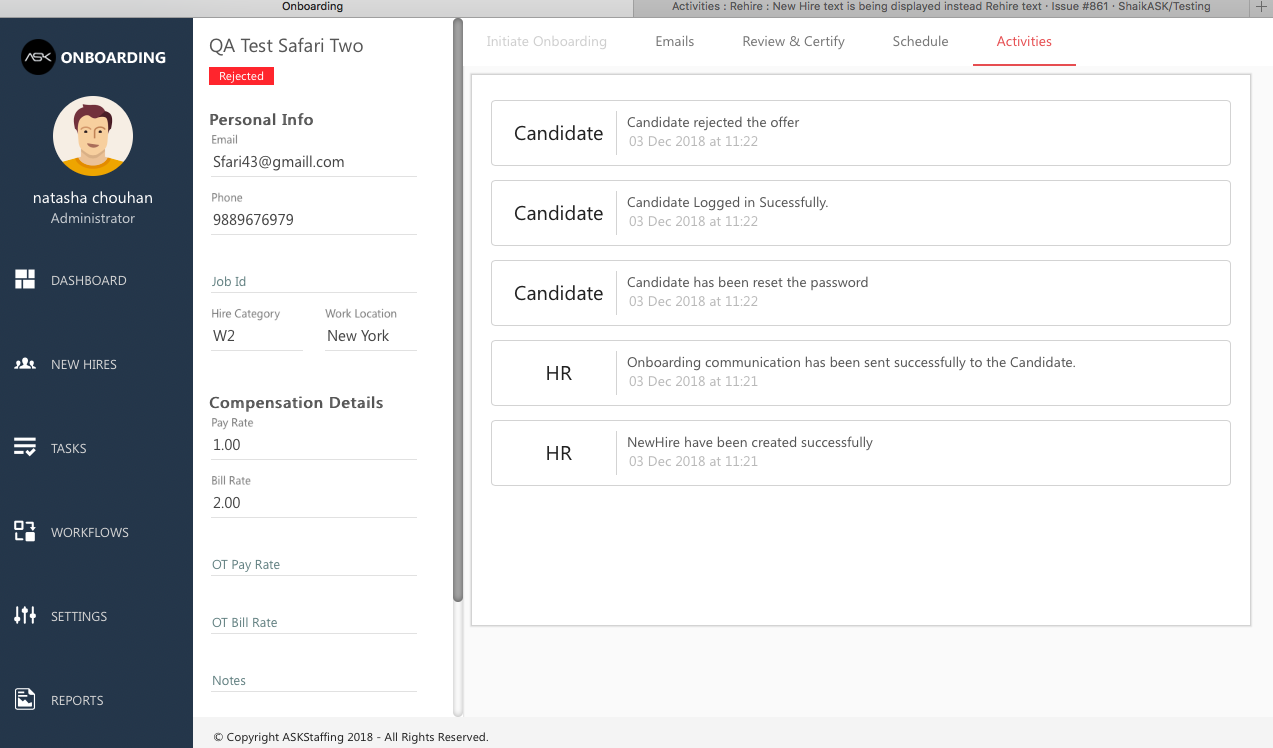Click Hire Category field showing W2

point(256,336)
